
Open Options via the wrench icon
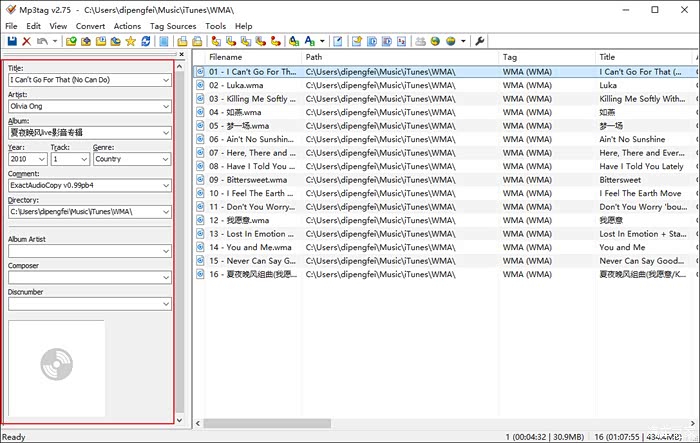479,41
